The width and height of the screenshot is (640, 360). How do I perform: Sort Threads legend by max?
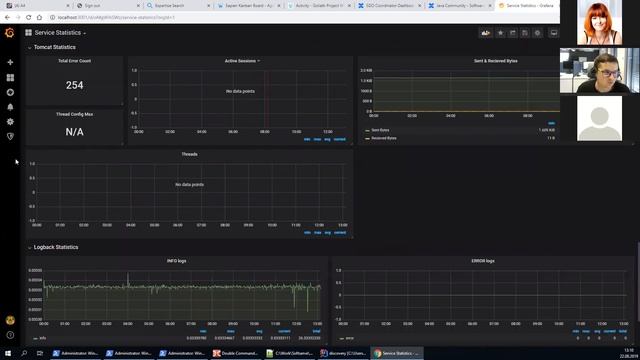point(318,233)
